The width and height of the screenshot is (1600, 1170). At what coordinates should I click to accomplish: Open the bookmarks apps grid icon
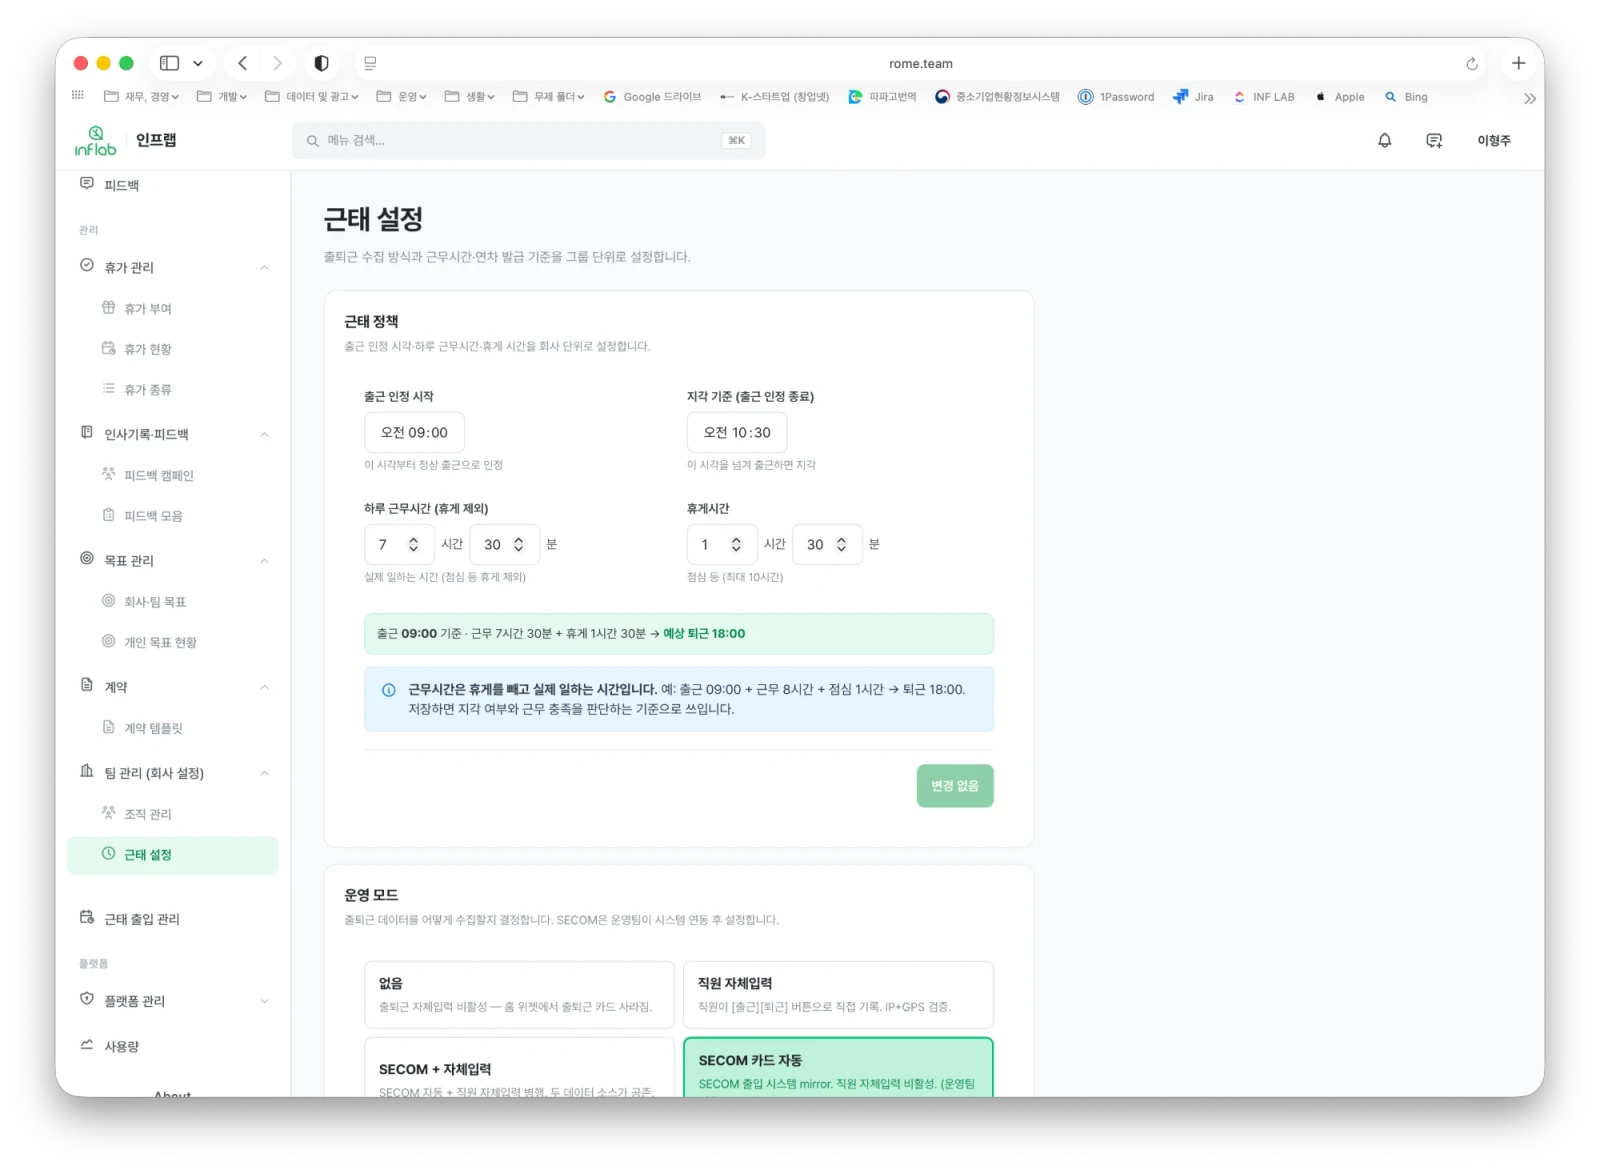78,96
